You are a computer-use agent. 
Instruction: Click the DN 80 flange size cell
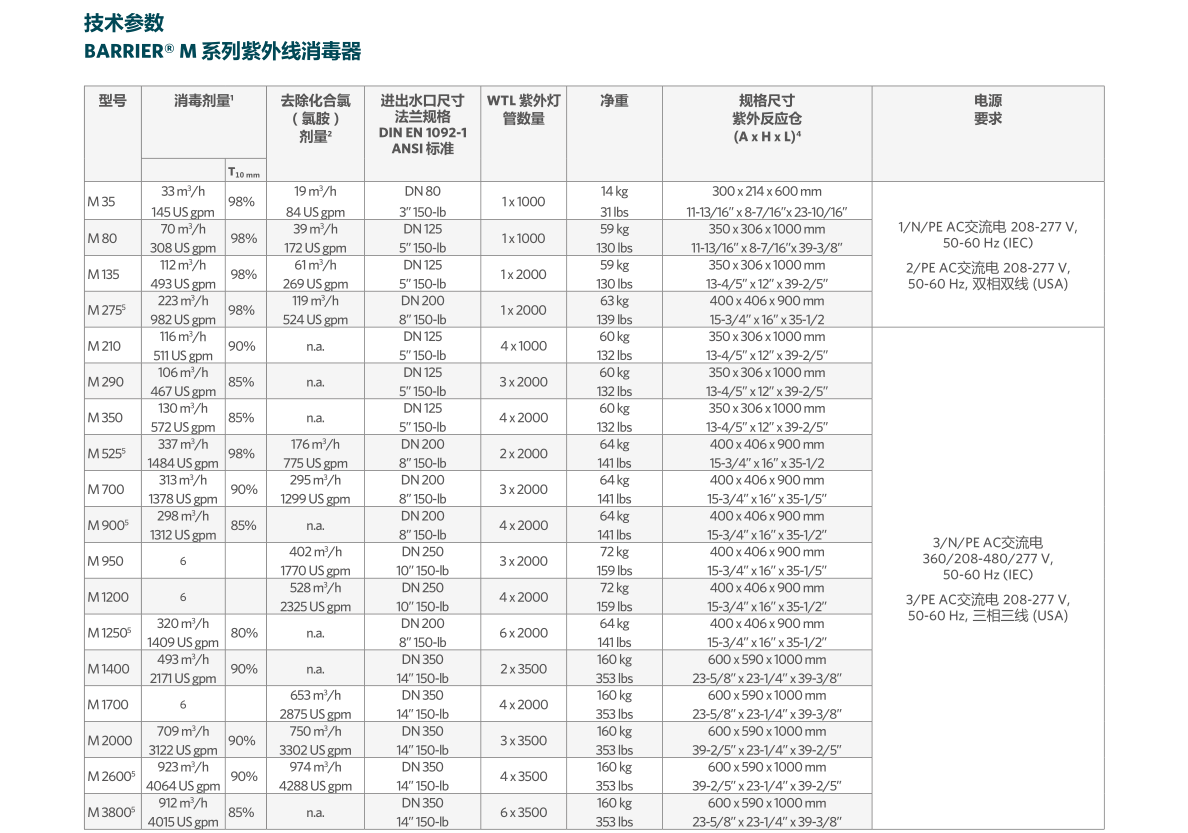(422, 191)
